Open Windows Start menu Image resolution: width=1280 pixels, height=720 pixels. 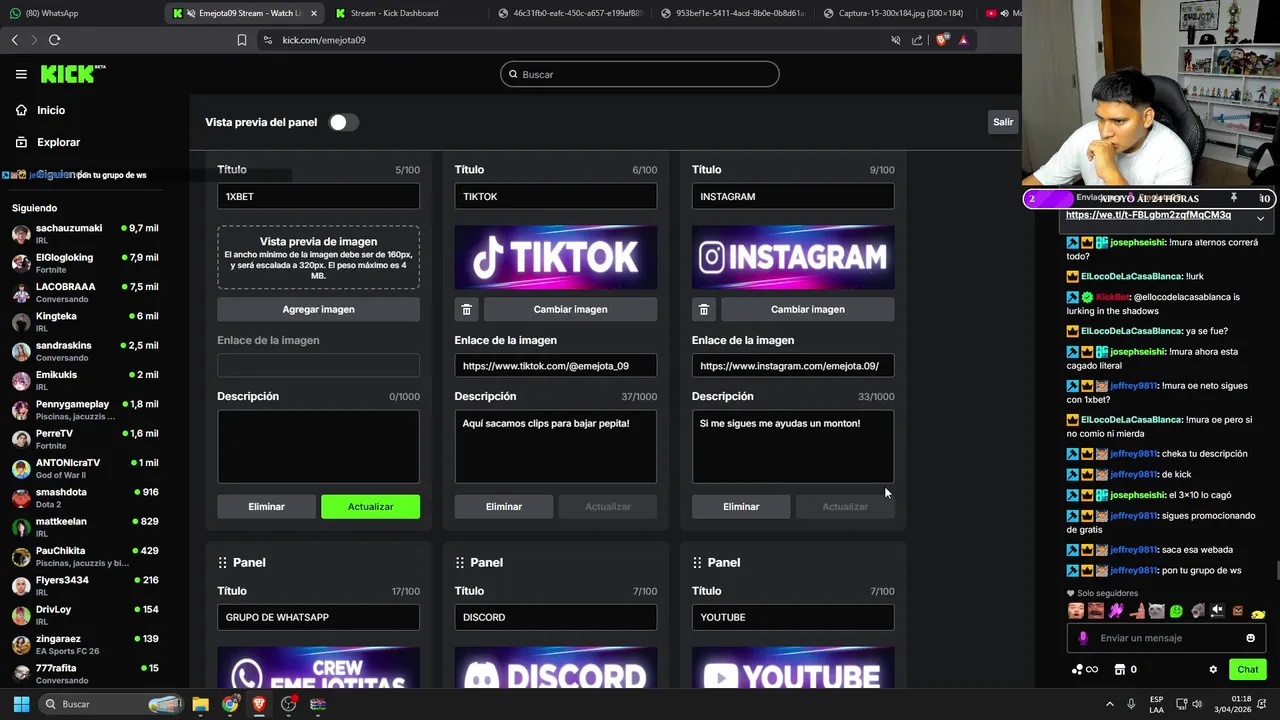tap(21, 704)
